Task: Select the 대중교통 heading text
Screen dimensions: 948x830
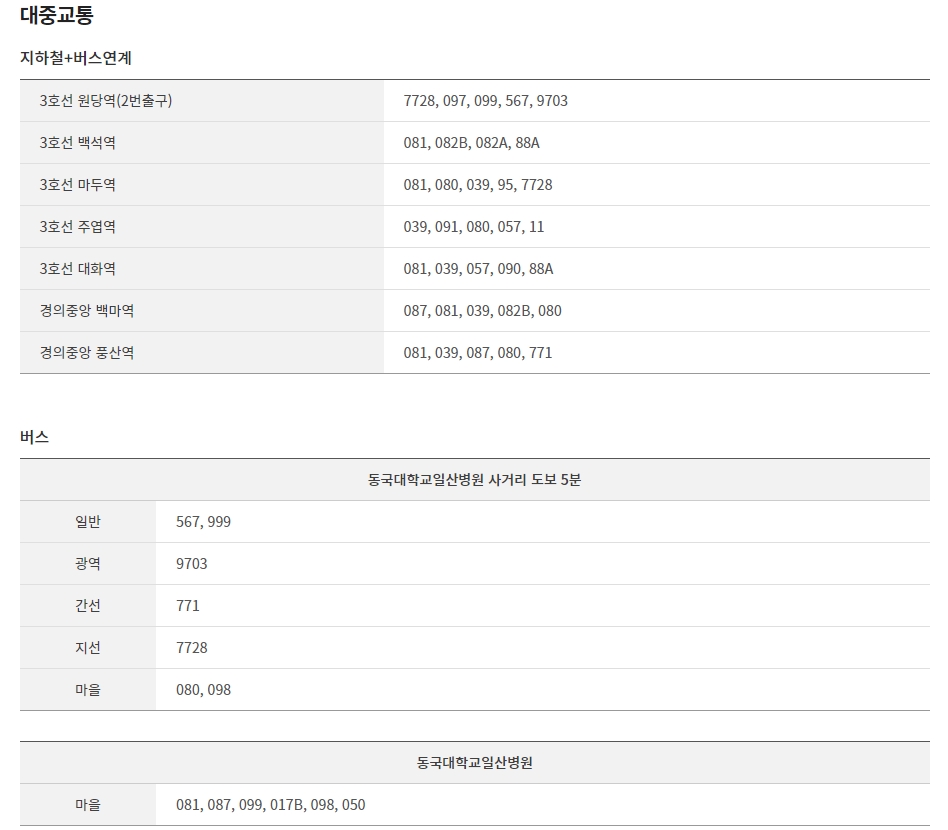Action: coord(56,15)
